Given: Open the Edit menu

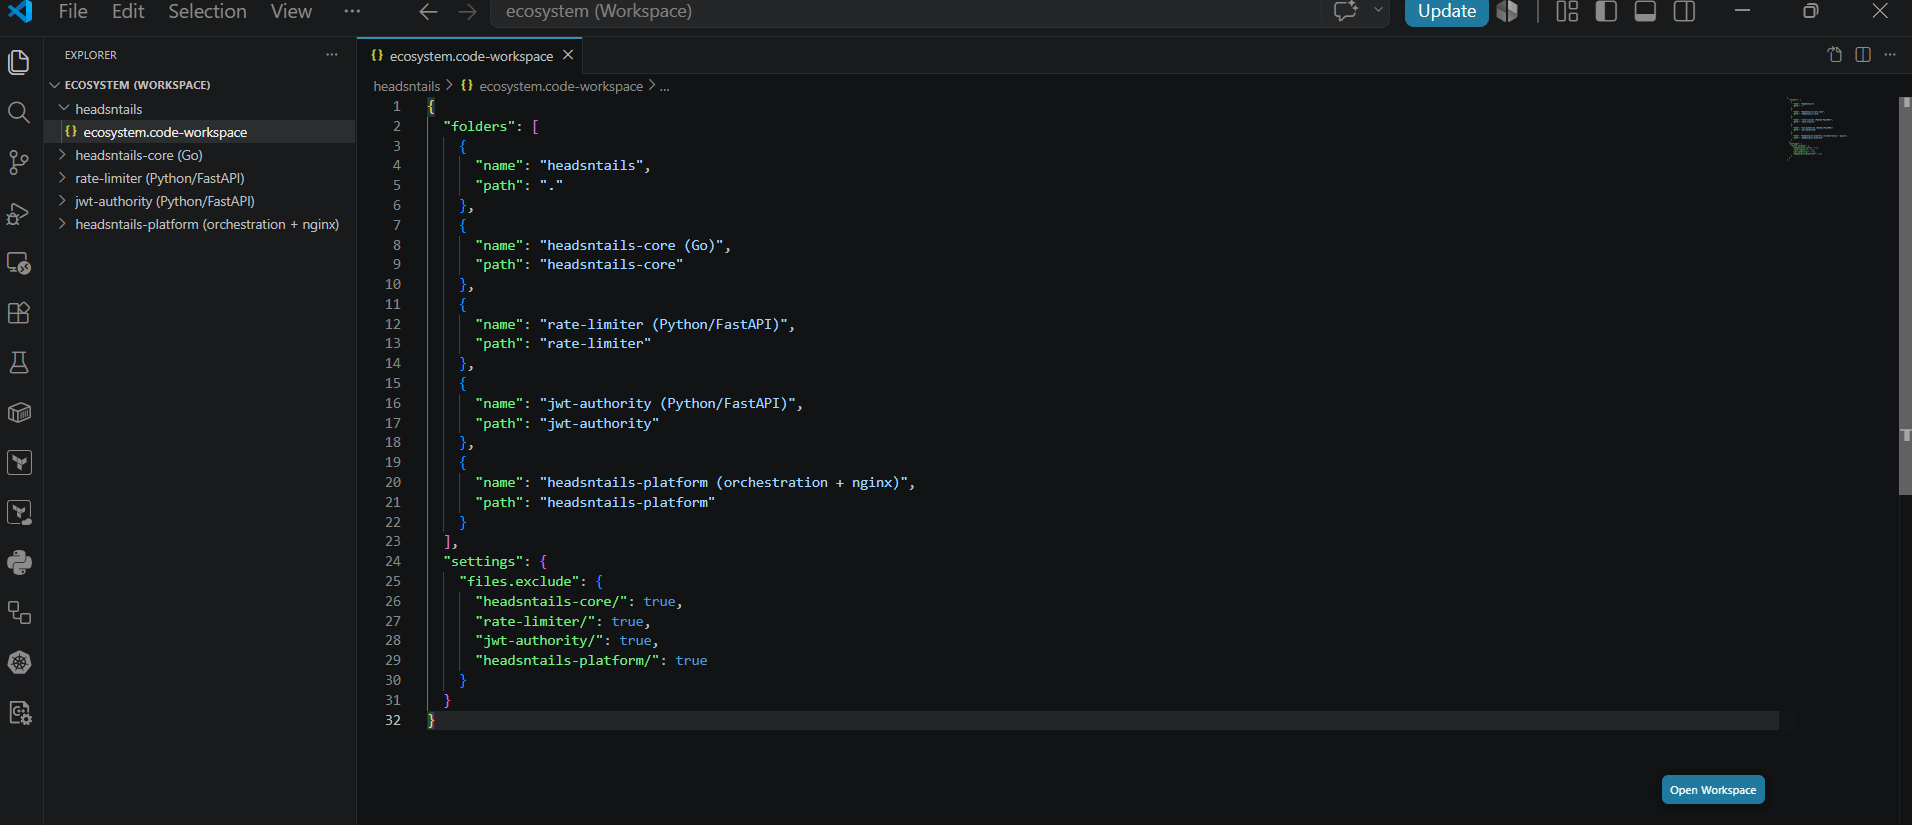Looking at the screenshot, I should [128, 12].
